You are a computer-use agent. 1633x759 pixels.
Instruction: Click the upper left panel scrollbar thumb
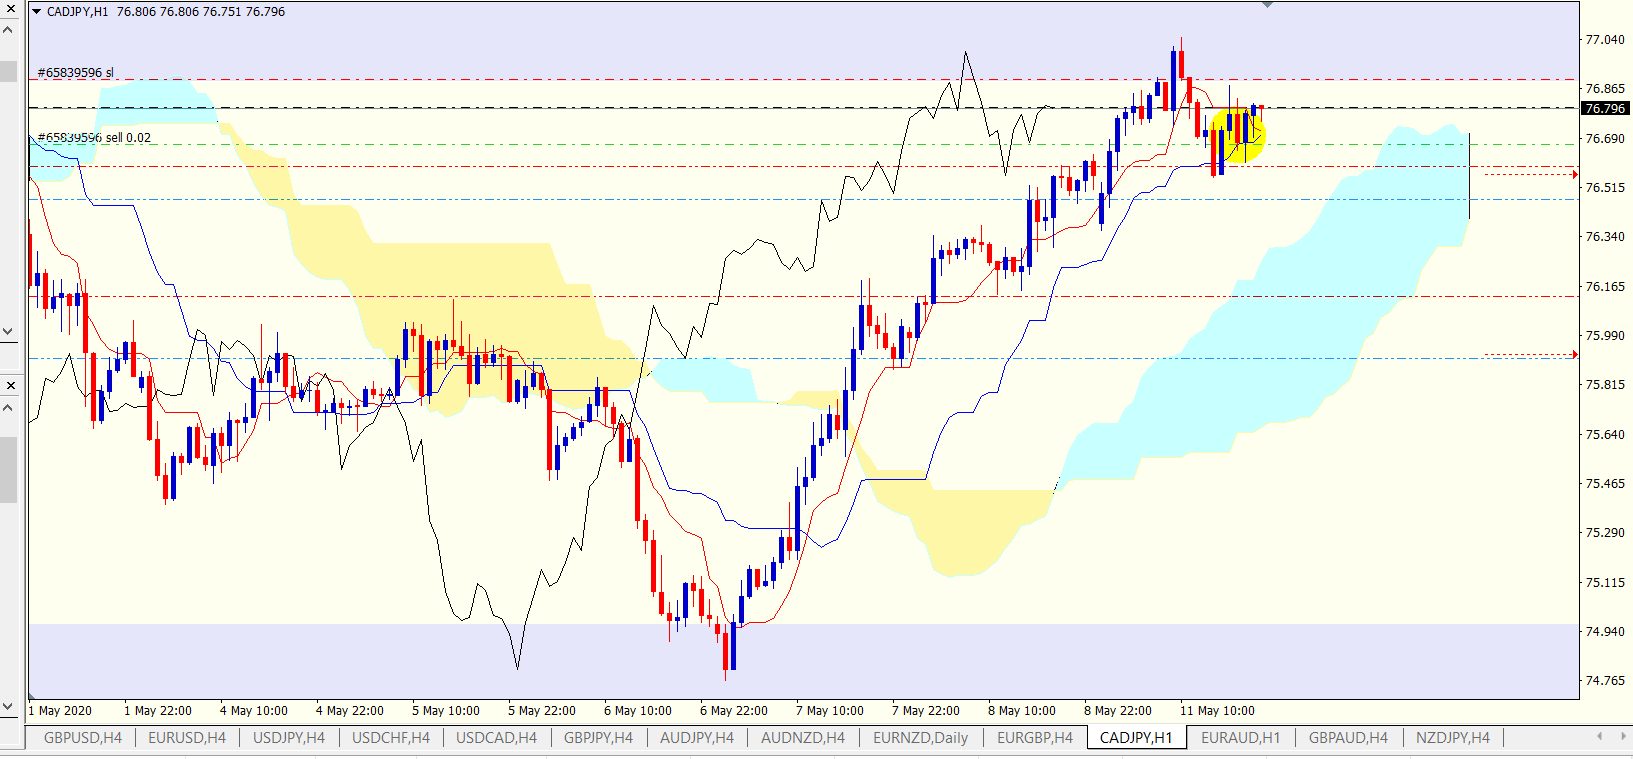point(8,72)
